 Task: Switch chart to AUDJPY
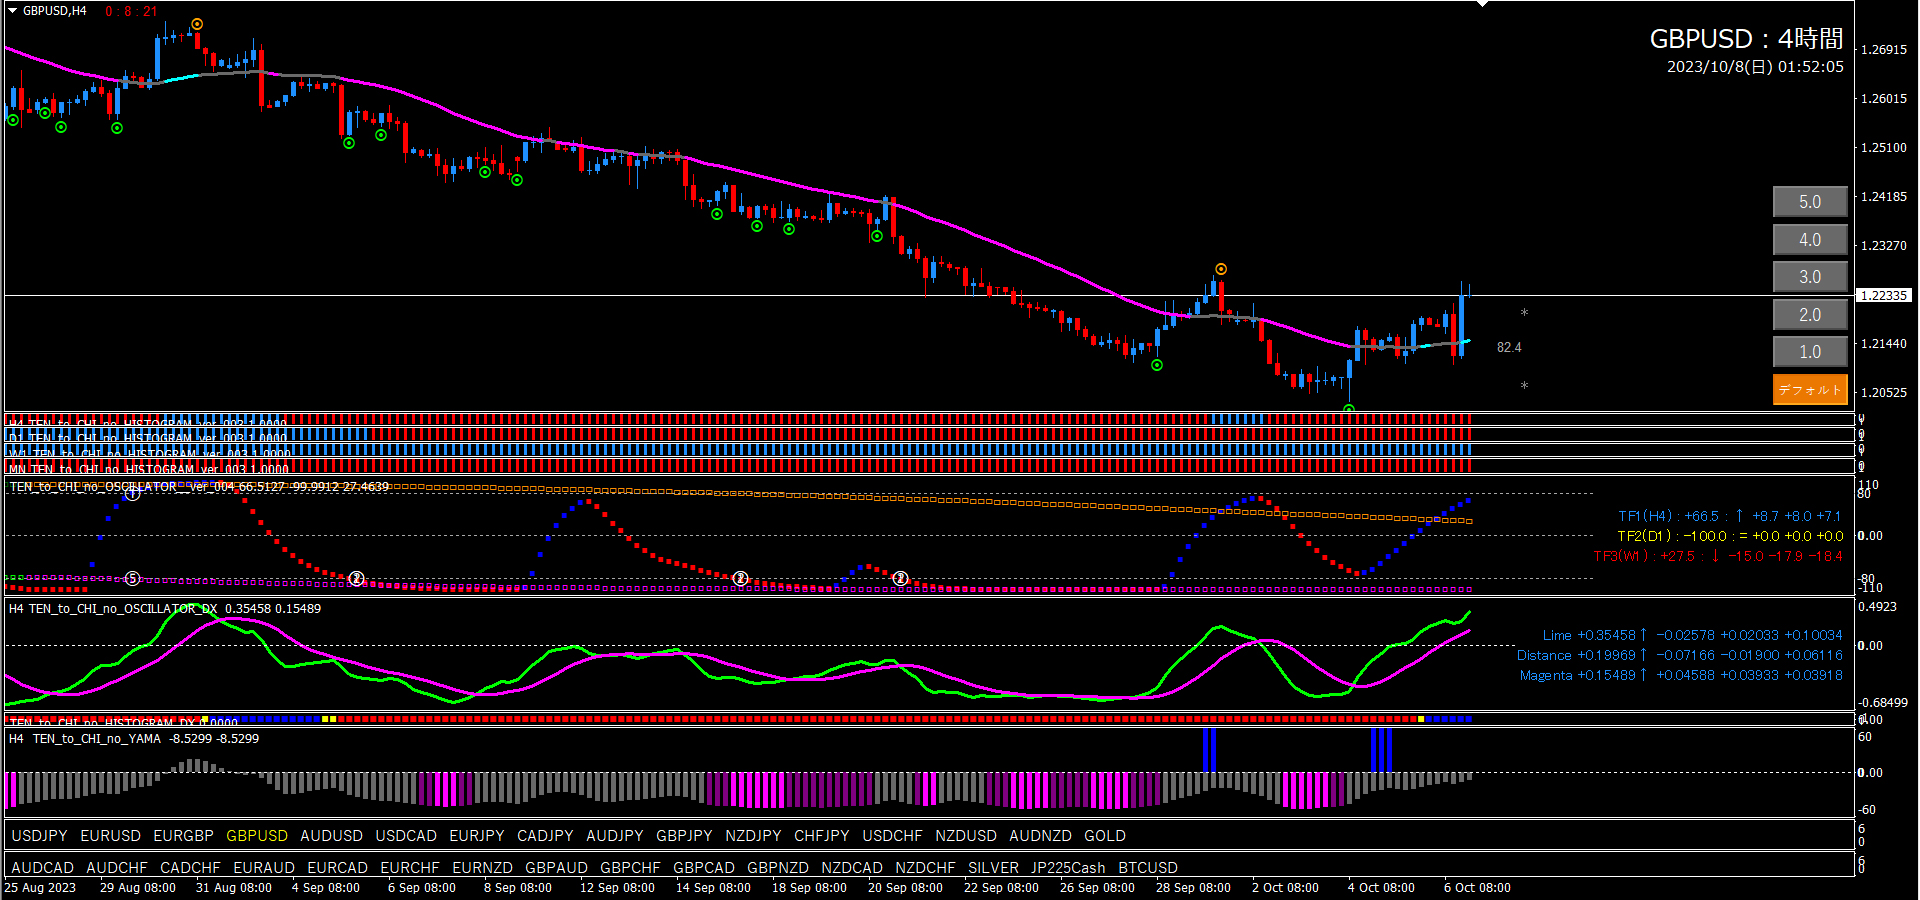tap(615, 836)
